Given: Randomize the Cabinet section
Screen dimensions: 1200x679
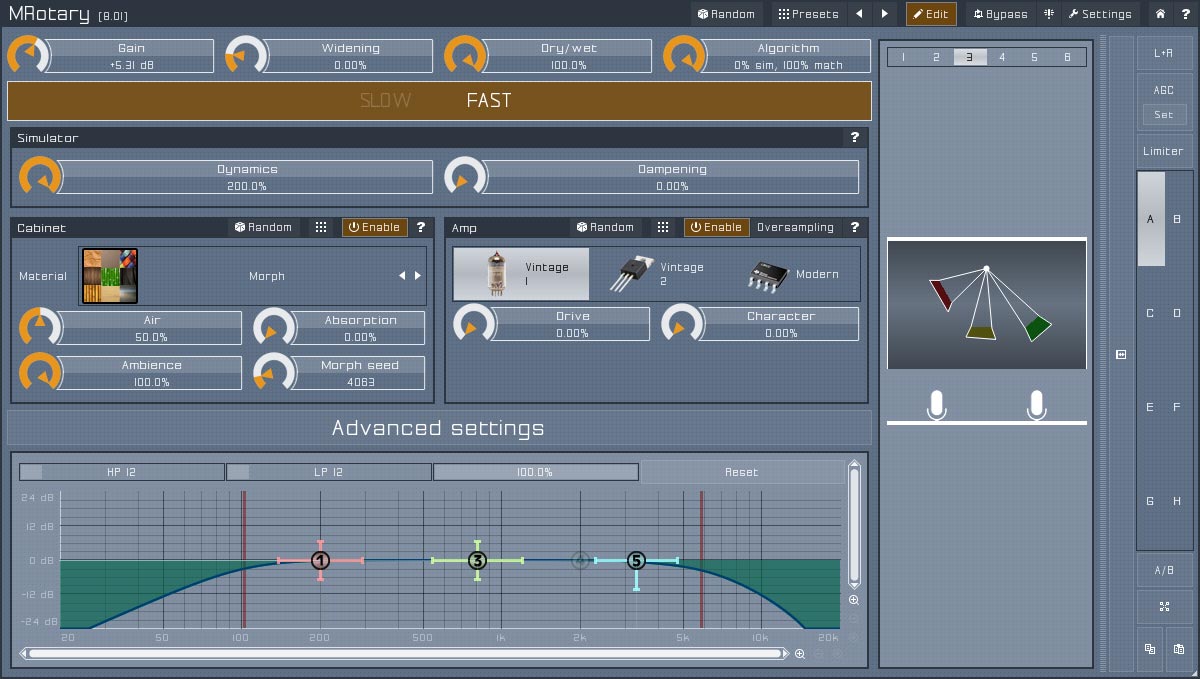Looking at the screenshot, I should coord(264,227).
